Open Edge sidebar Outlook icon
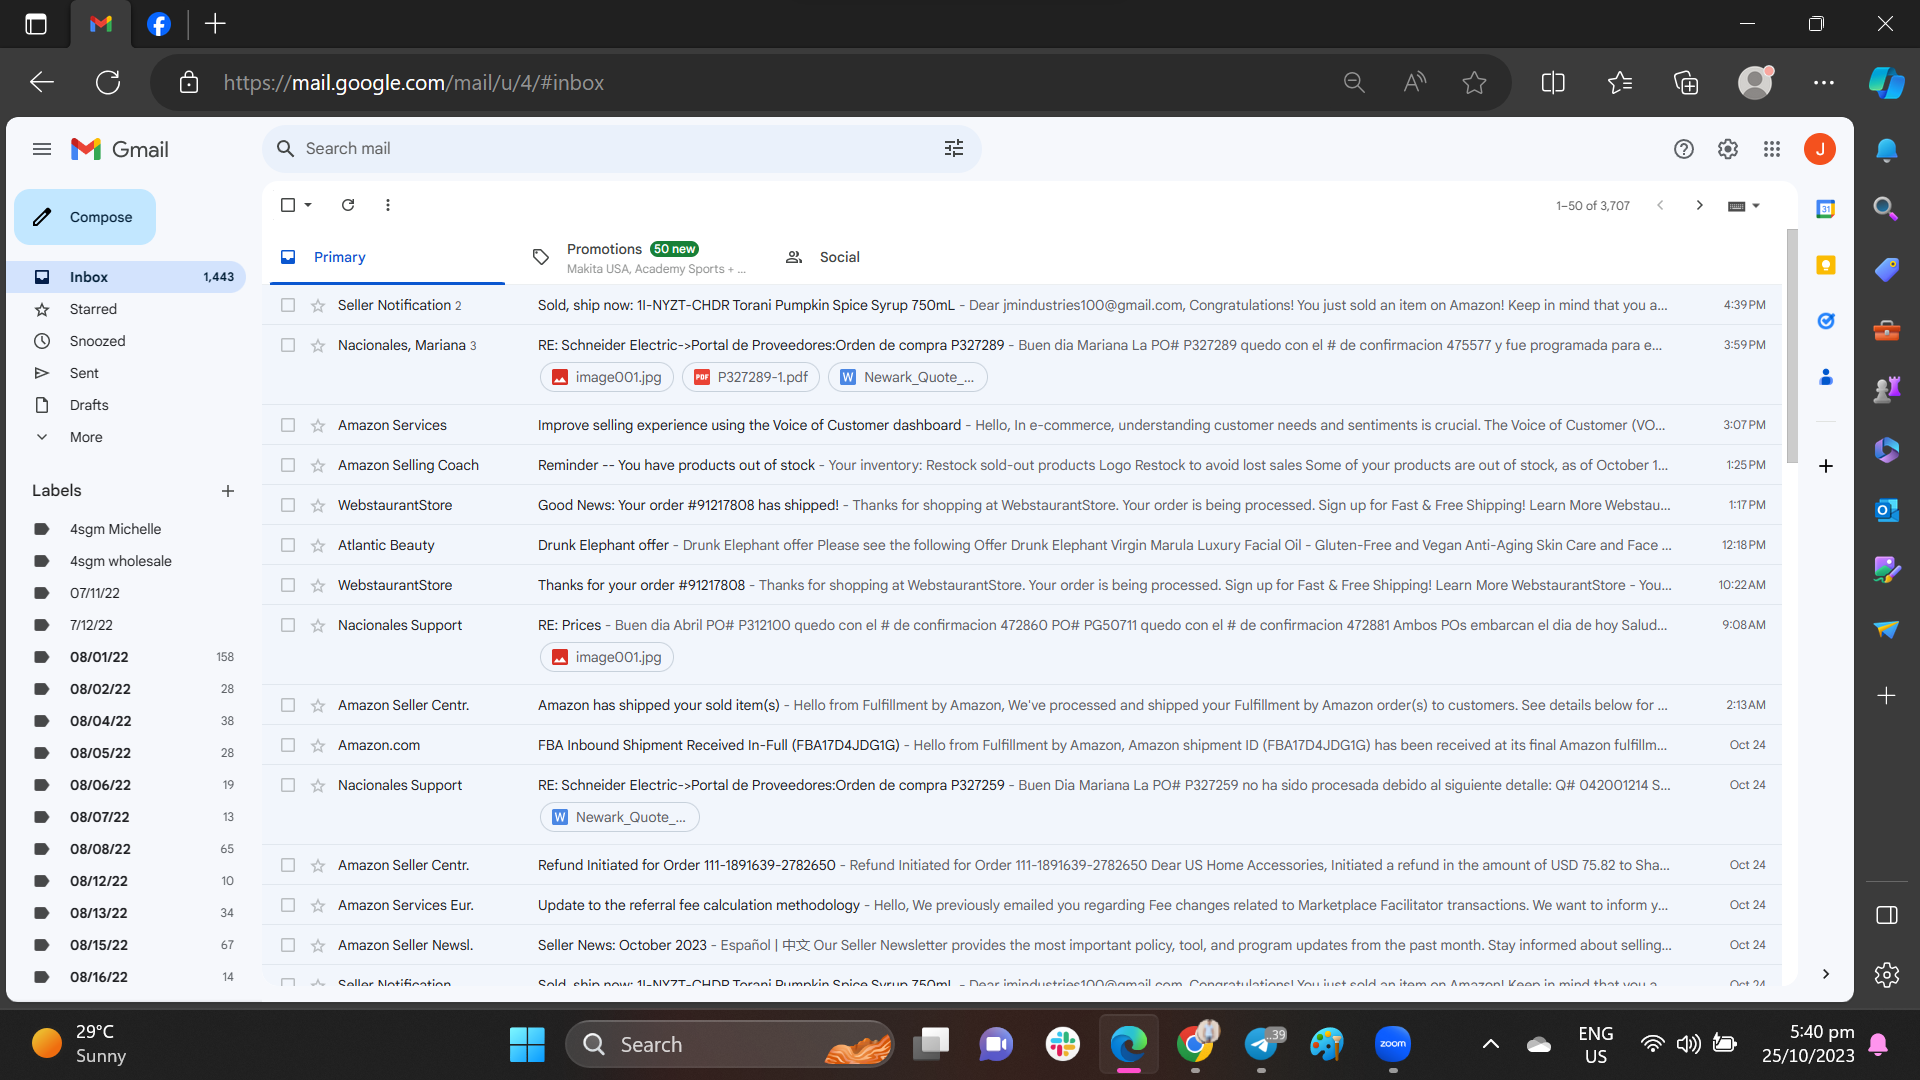Screen dimensions: 1920x1080 coord(1886,510)
